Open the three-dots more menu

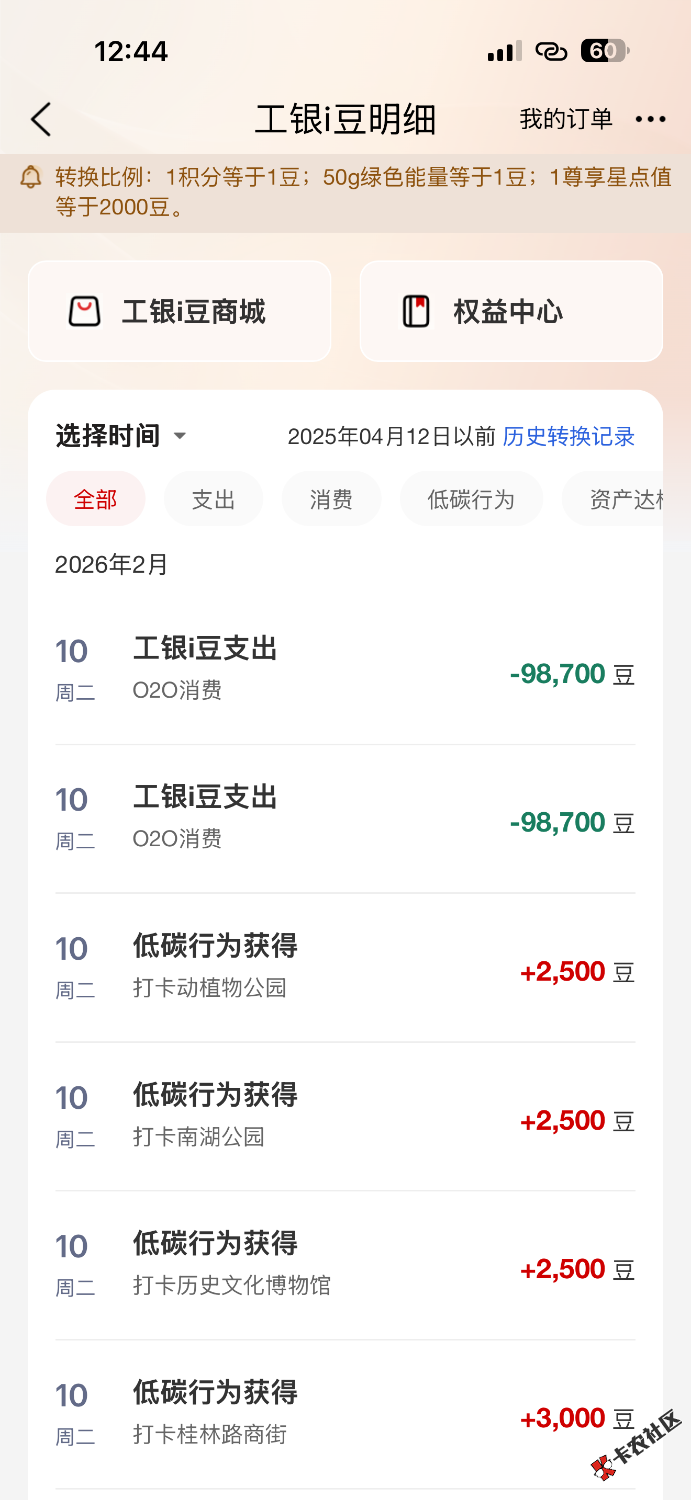(650, 120)
